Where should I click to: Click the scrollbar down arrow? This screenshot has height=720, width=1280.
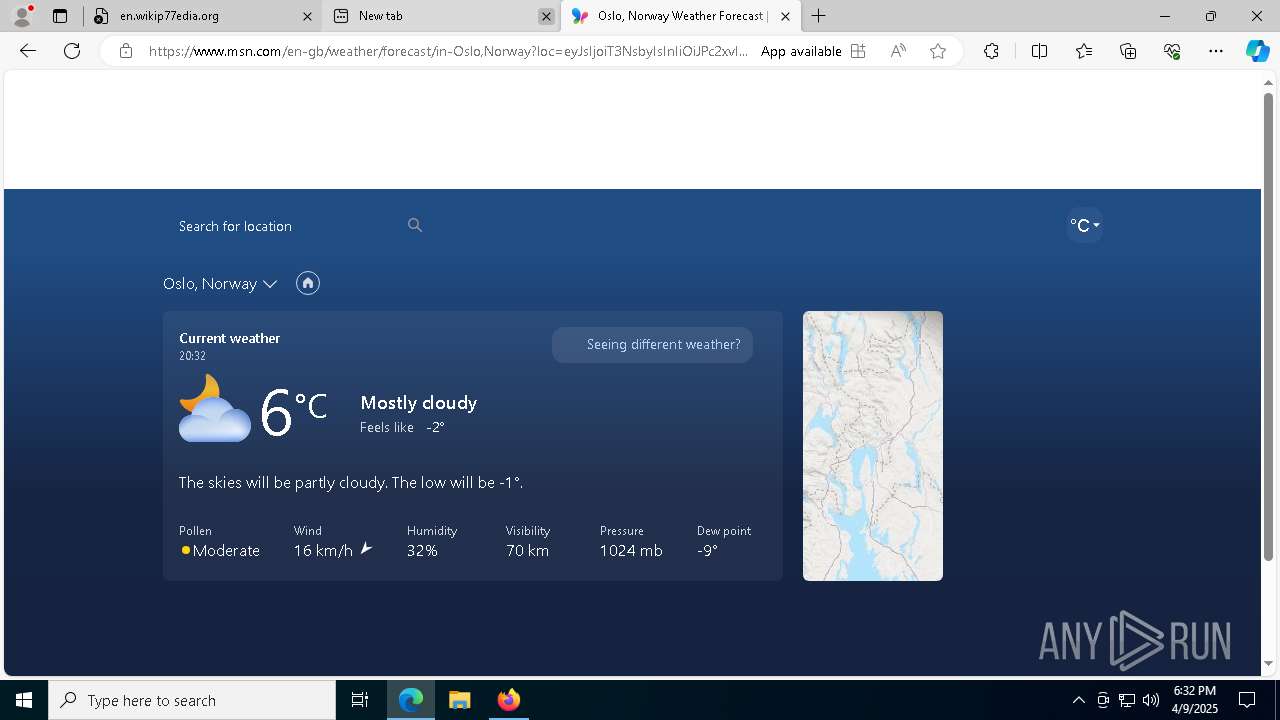(x=1268, y=663)
